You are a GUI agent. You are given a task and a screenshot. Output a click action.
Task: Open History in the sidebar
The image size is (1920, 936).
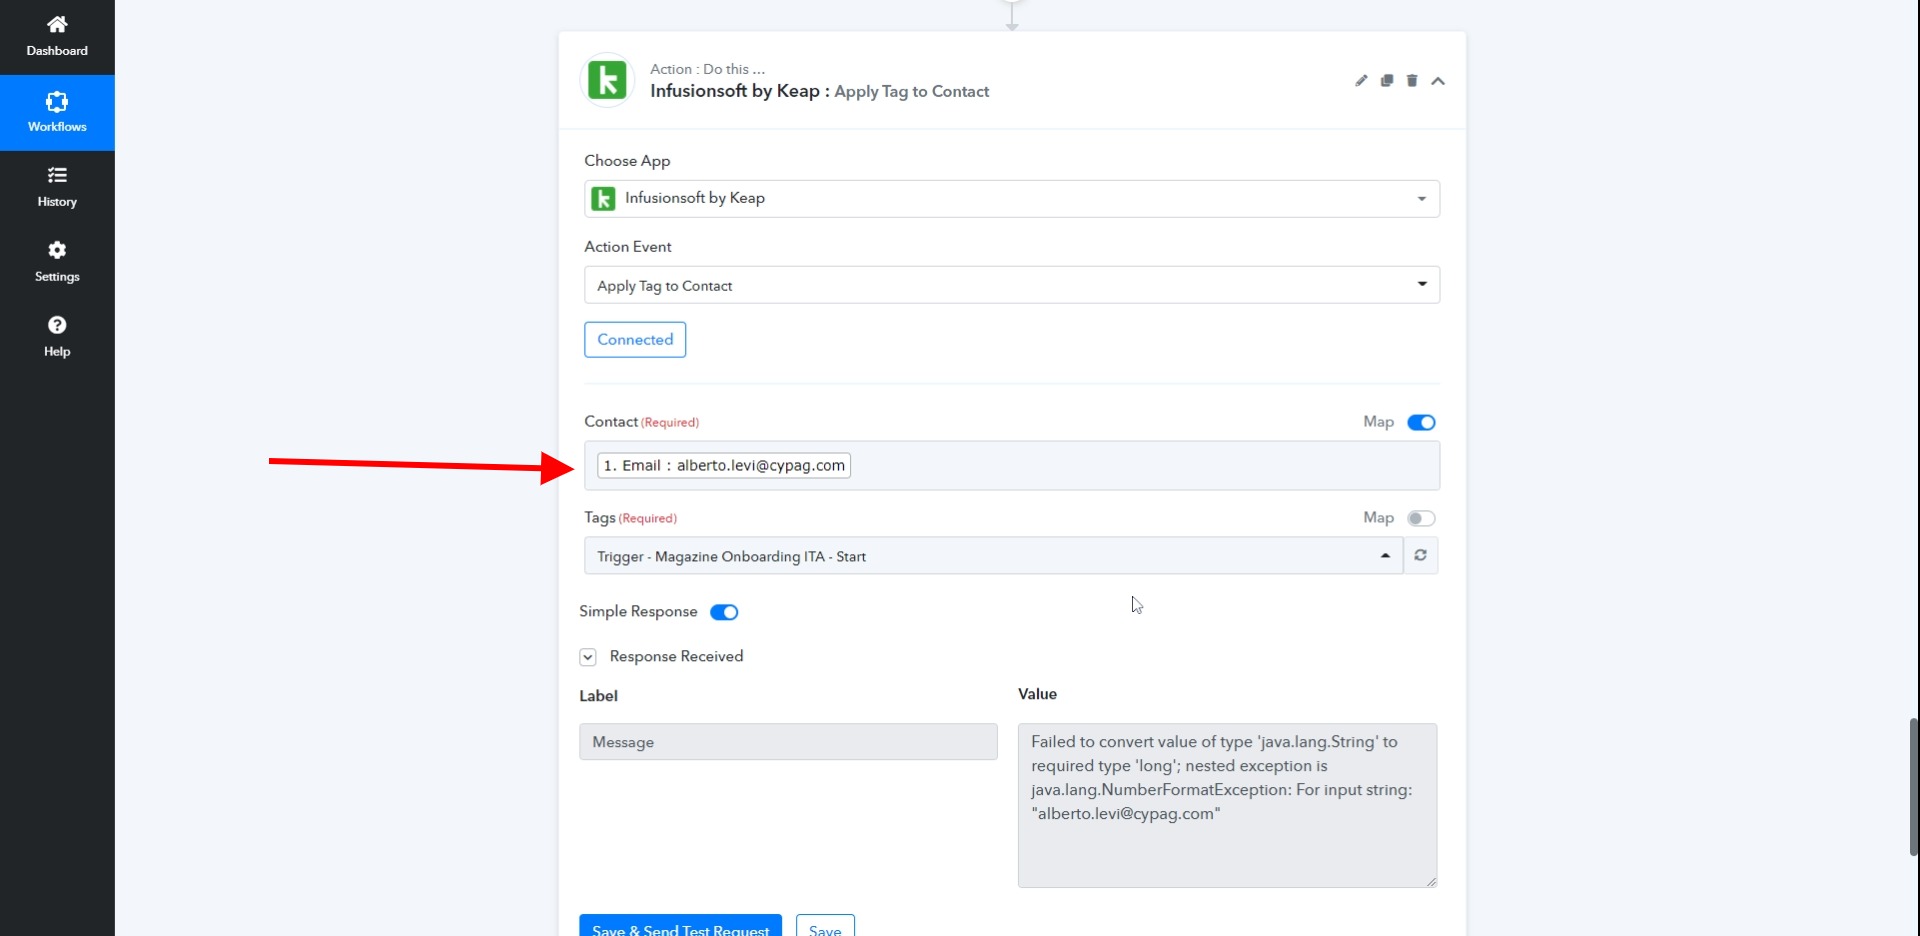click(57, 187)
